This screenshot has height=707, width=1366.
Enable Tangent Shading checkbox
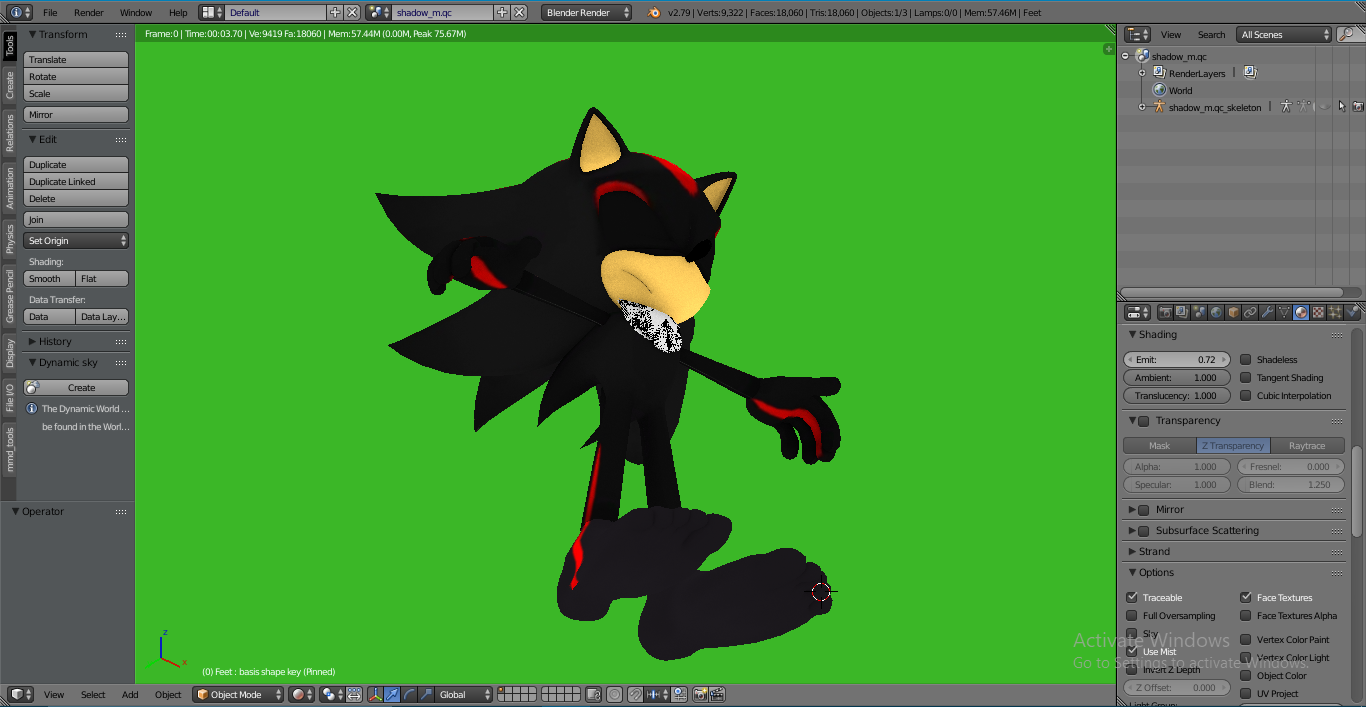coord(1246,377)
